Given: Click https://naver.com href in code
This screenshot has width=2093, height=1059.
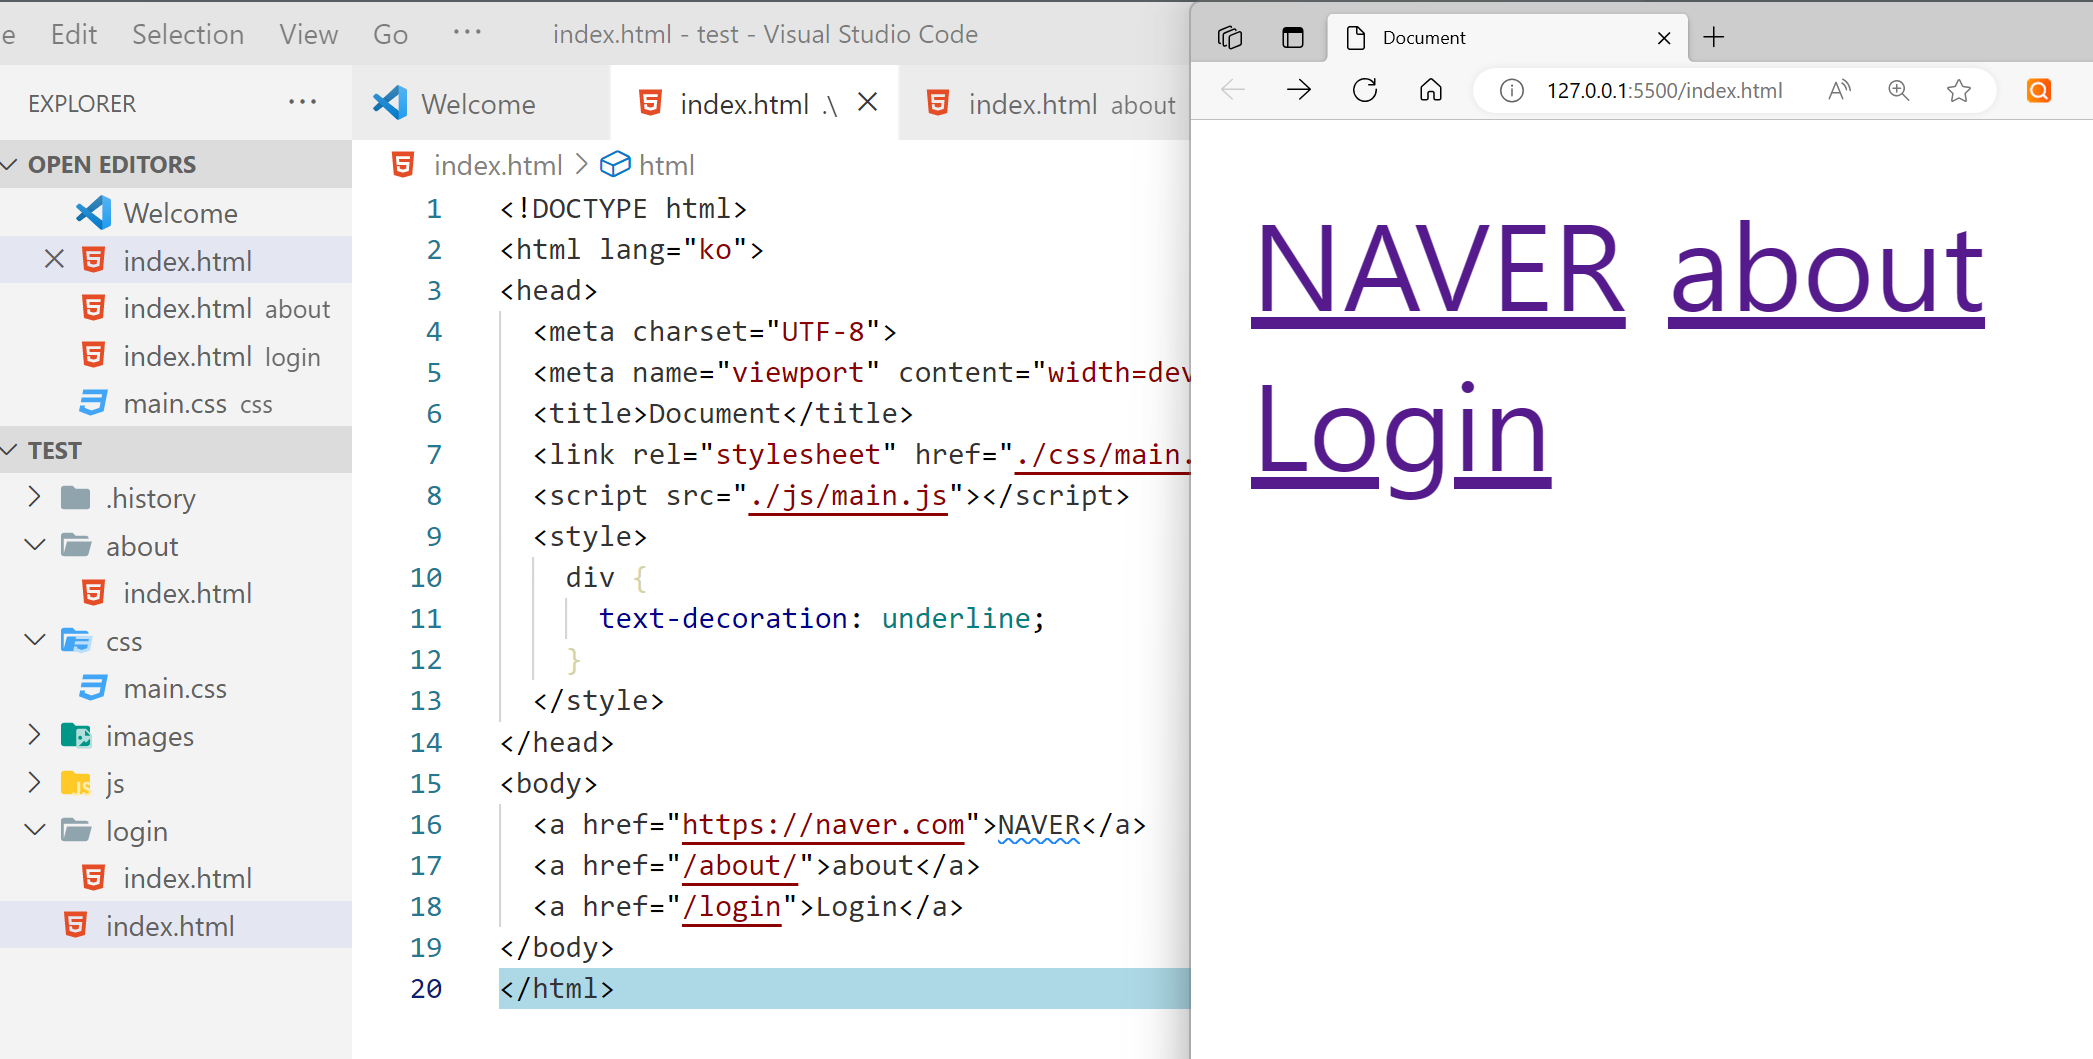Looking at the screenshot, I should [x=823, y=824].
